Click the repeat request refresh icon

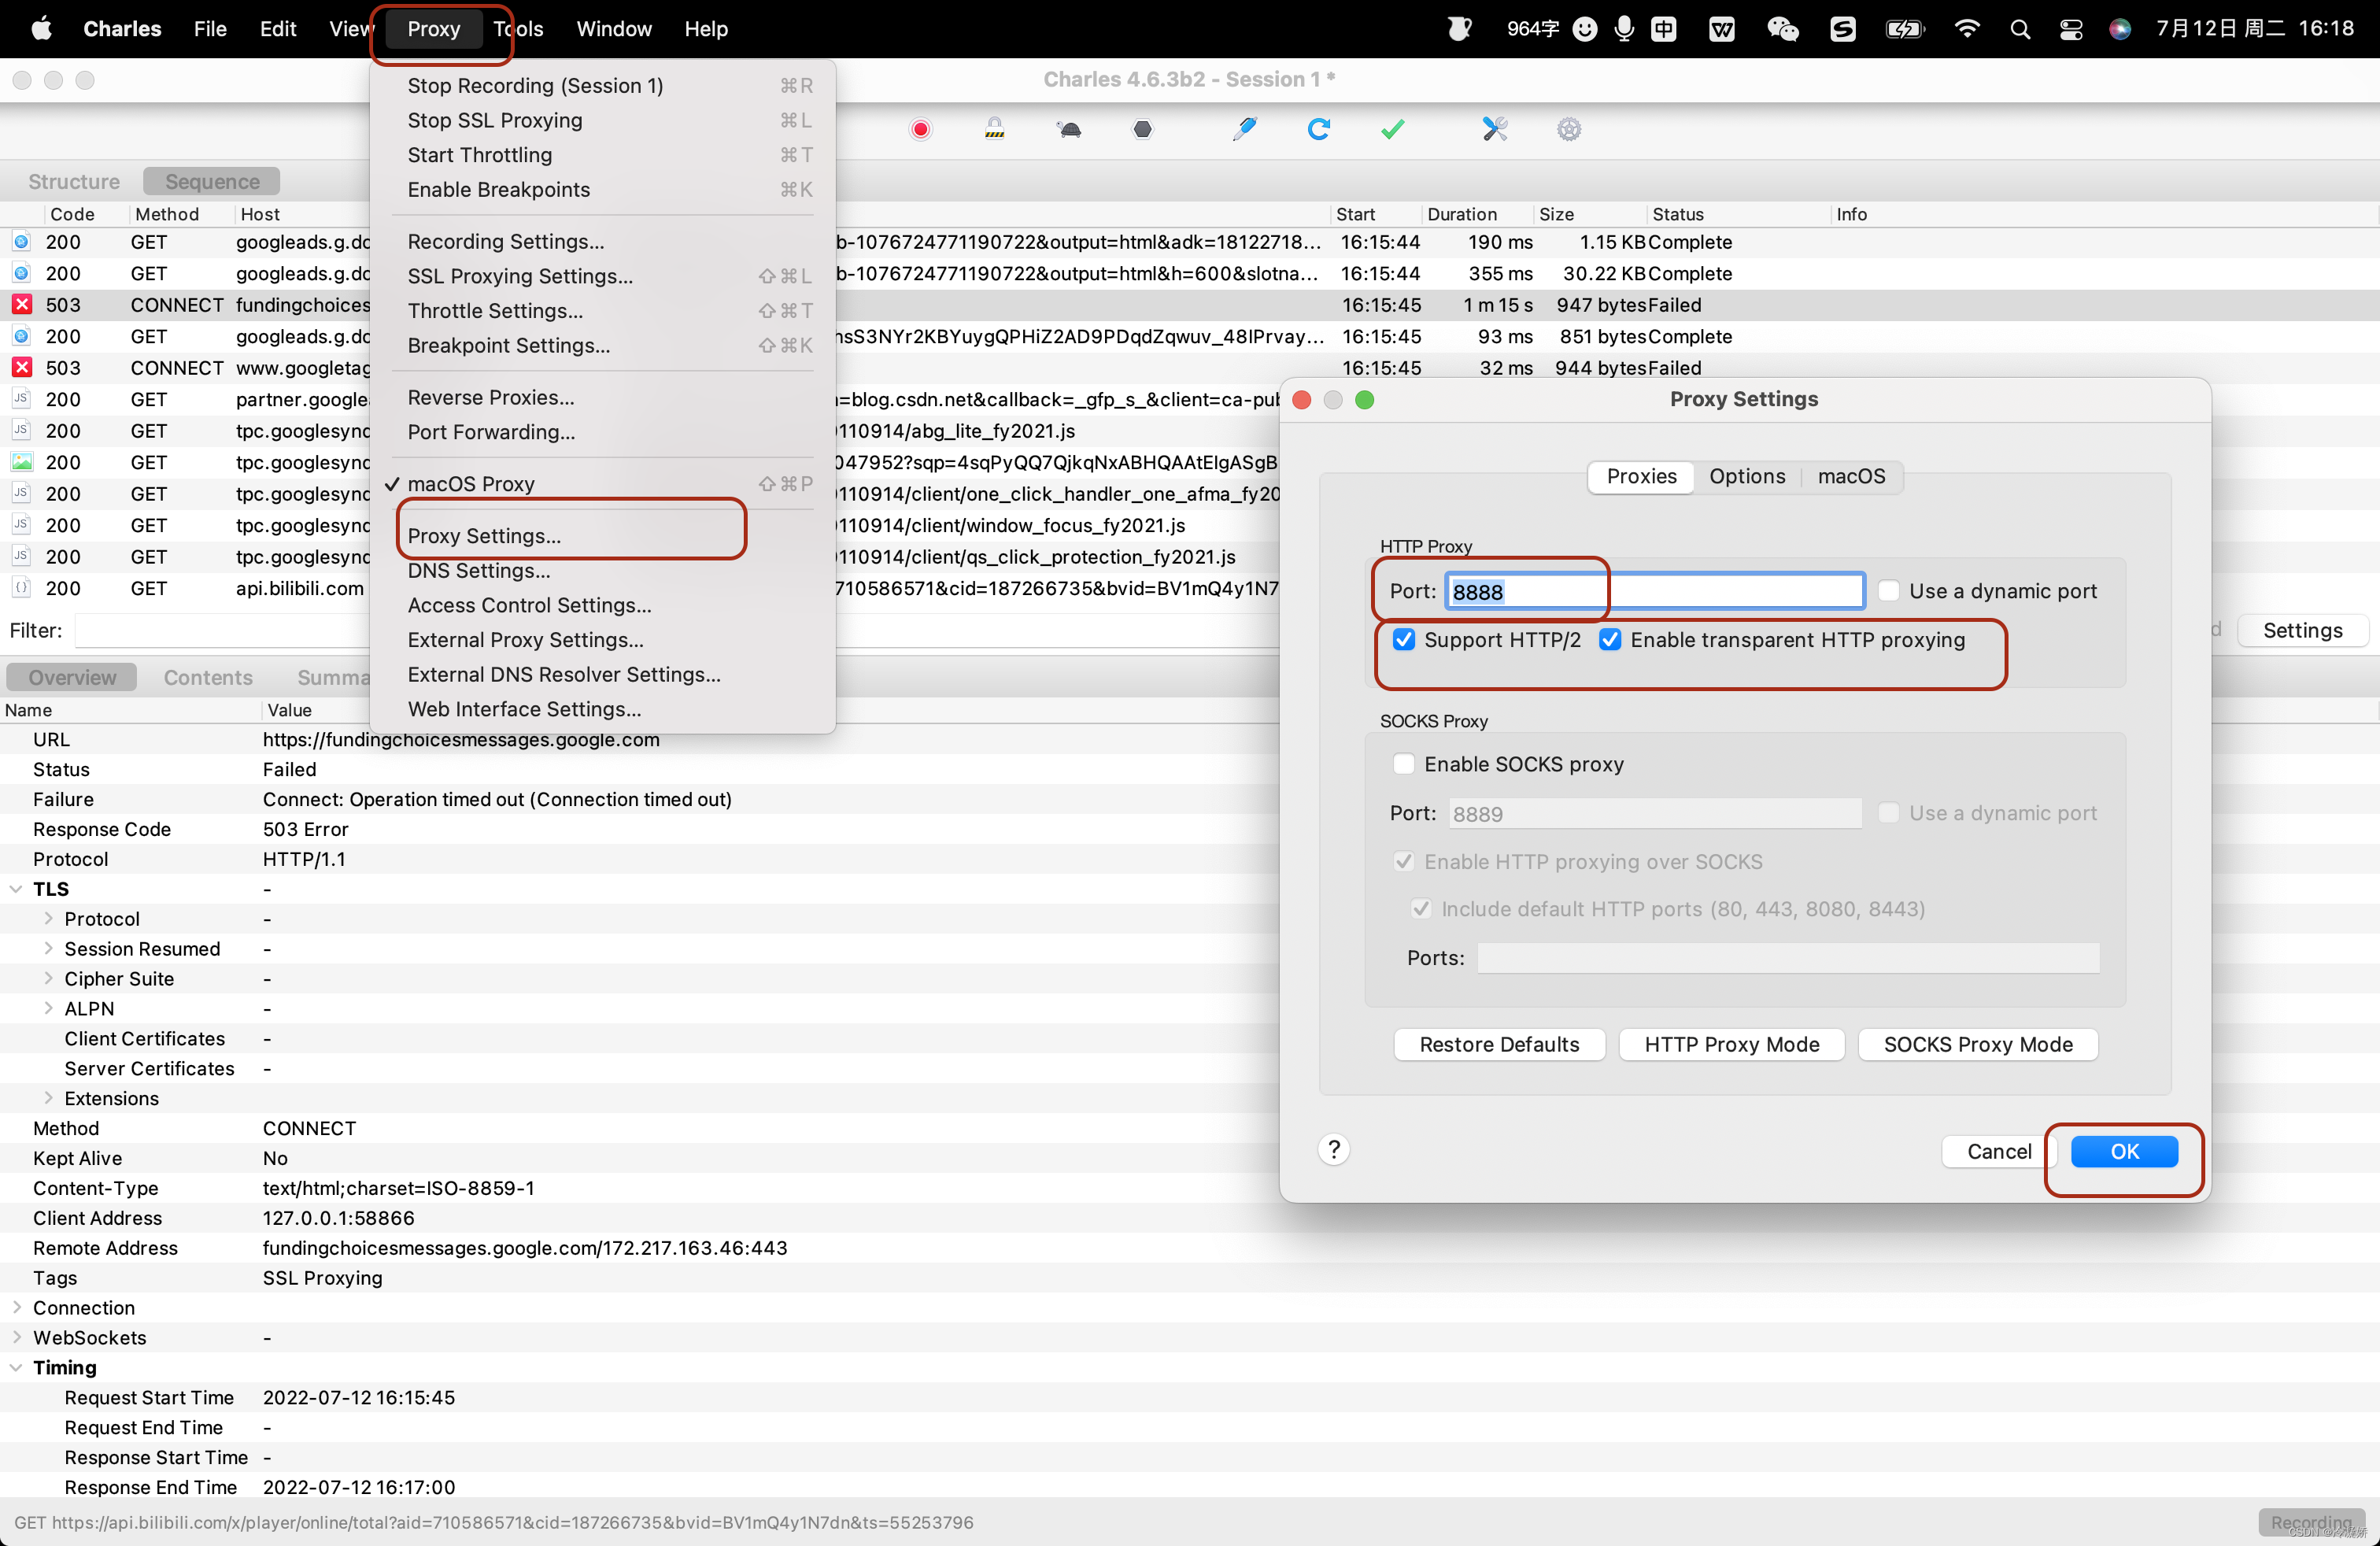coord(1319,129)
